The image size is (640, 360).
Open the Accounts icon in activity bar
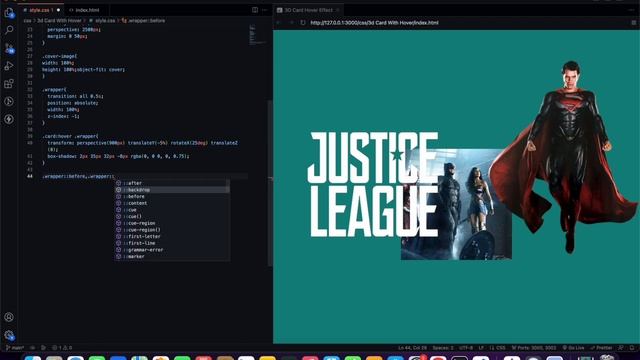(x=9, y=317)
